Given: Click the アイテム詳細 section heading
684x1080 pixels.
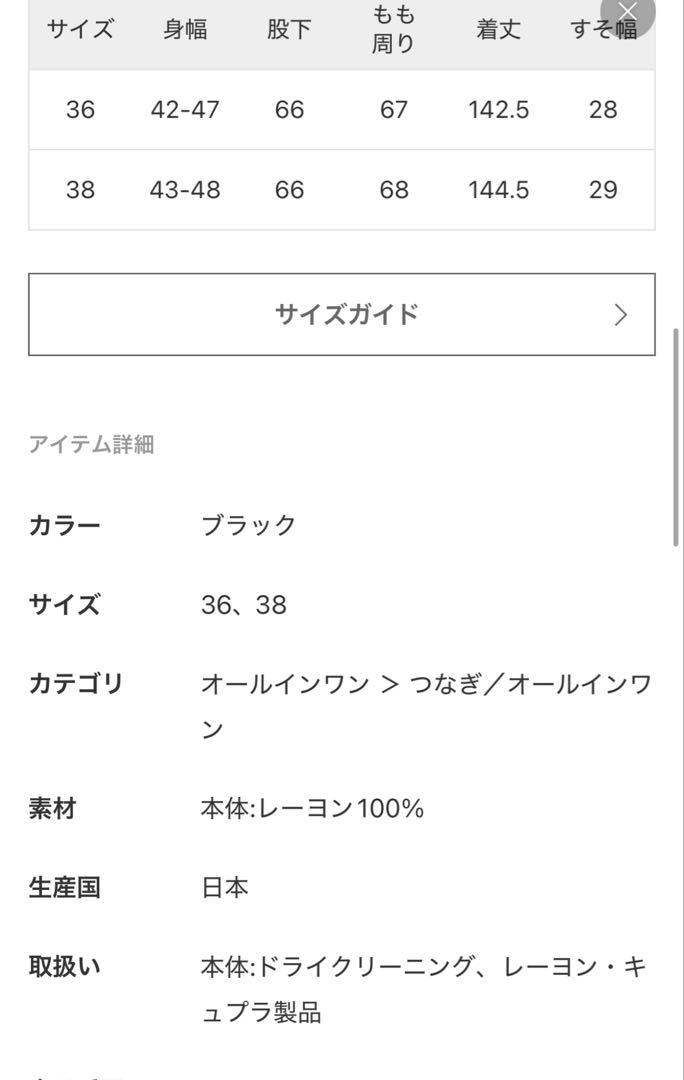Looking at the screenshot, I should (92, 444).
